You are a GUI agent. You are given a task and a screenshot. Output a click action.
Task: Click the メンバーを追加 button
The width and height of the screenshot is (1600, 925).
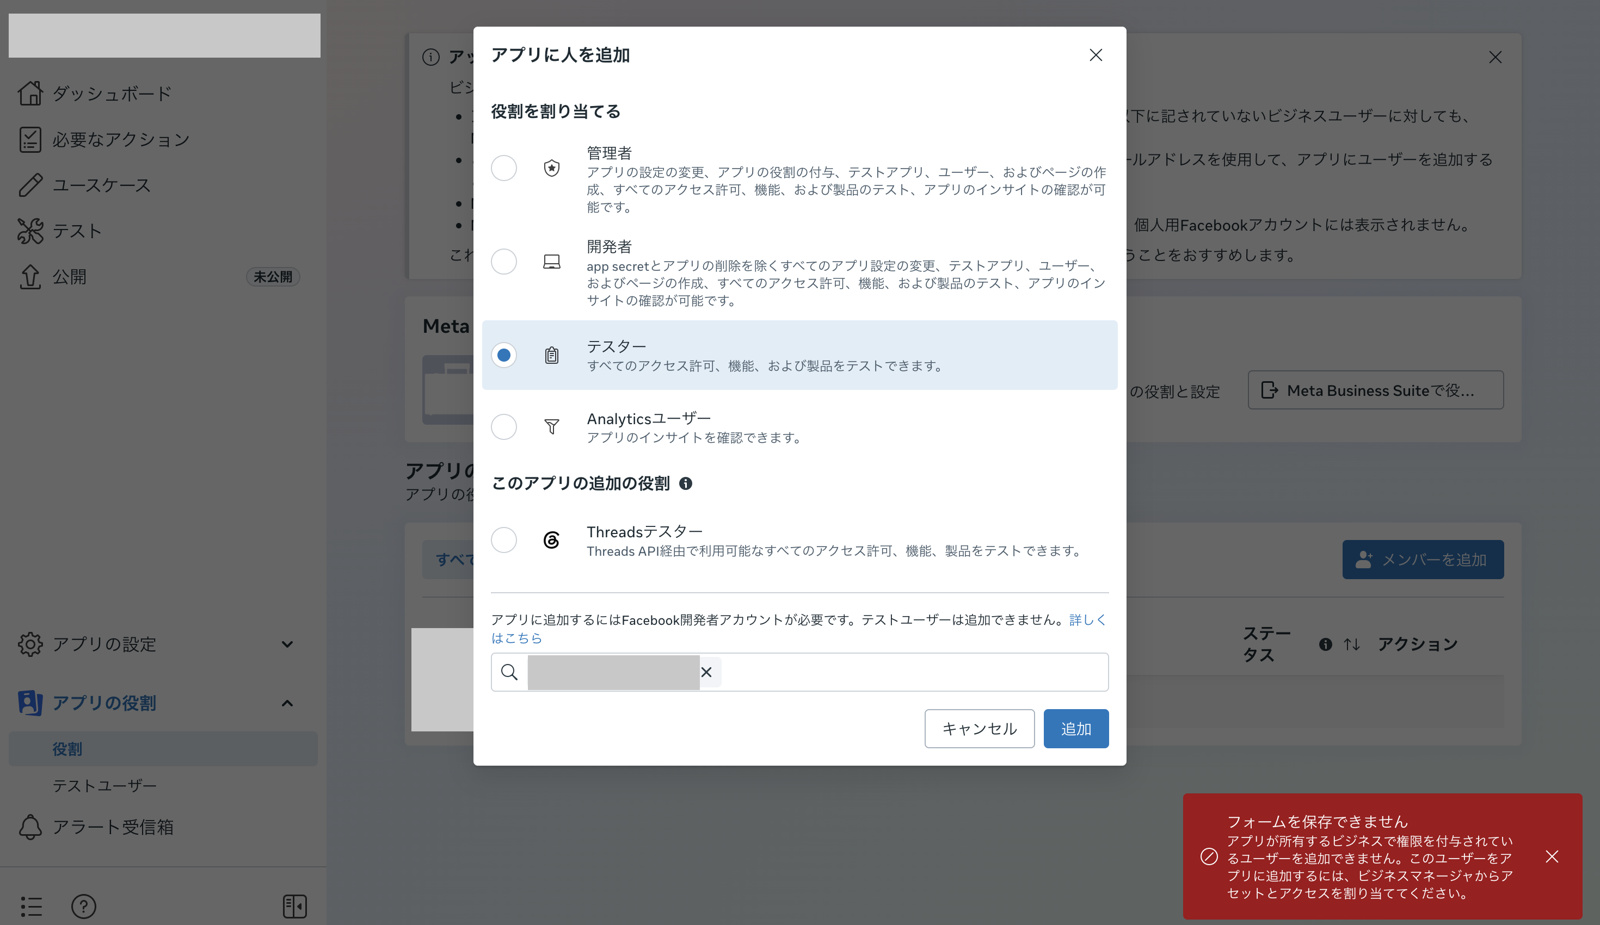tap(1423, 560)
